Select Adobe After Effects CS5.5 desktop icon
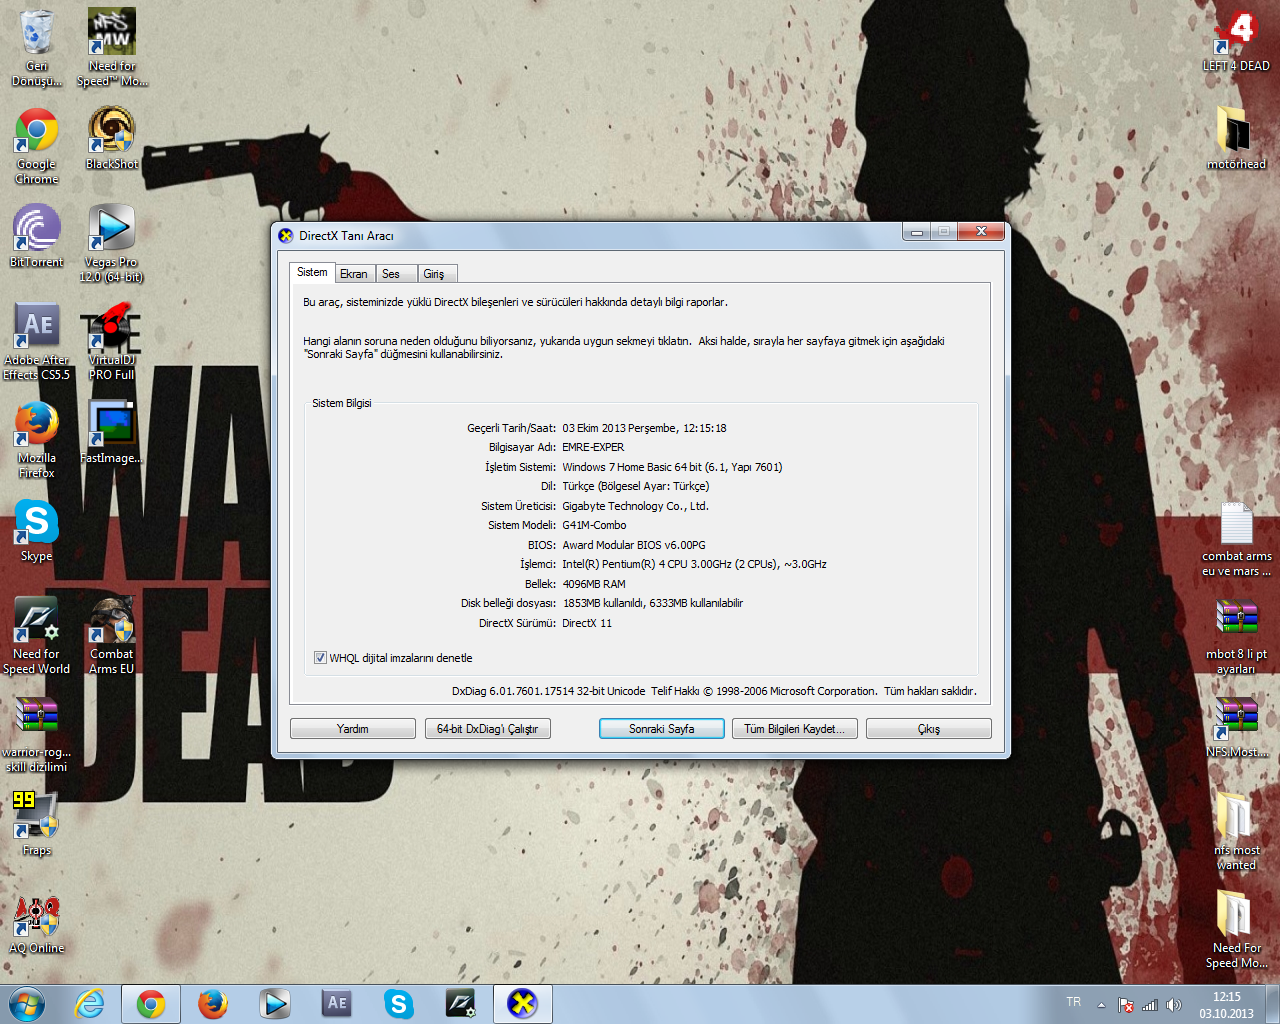Viewport: 1280px width, 1024px height. (37, 342)
